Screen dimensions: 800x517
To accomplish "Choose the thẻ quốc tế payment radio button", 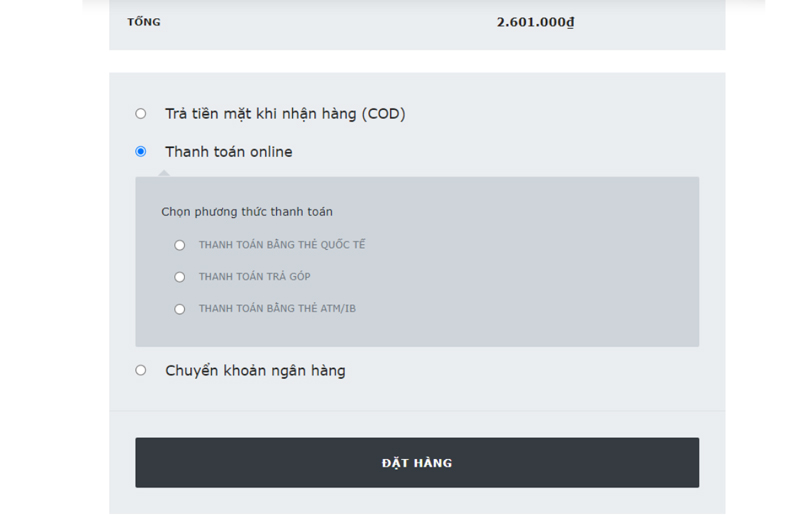I will [180, 245].
